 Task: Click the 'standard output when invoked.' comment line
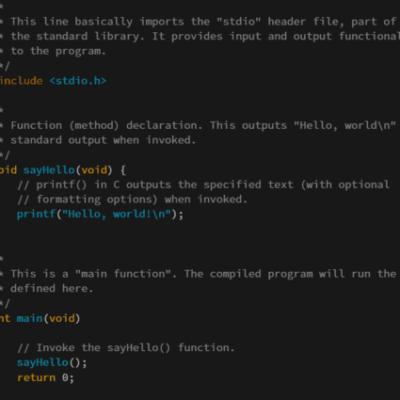tap(103, 140)
